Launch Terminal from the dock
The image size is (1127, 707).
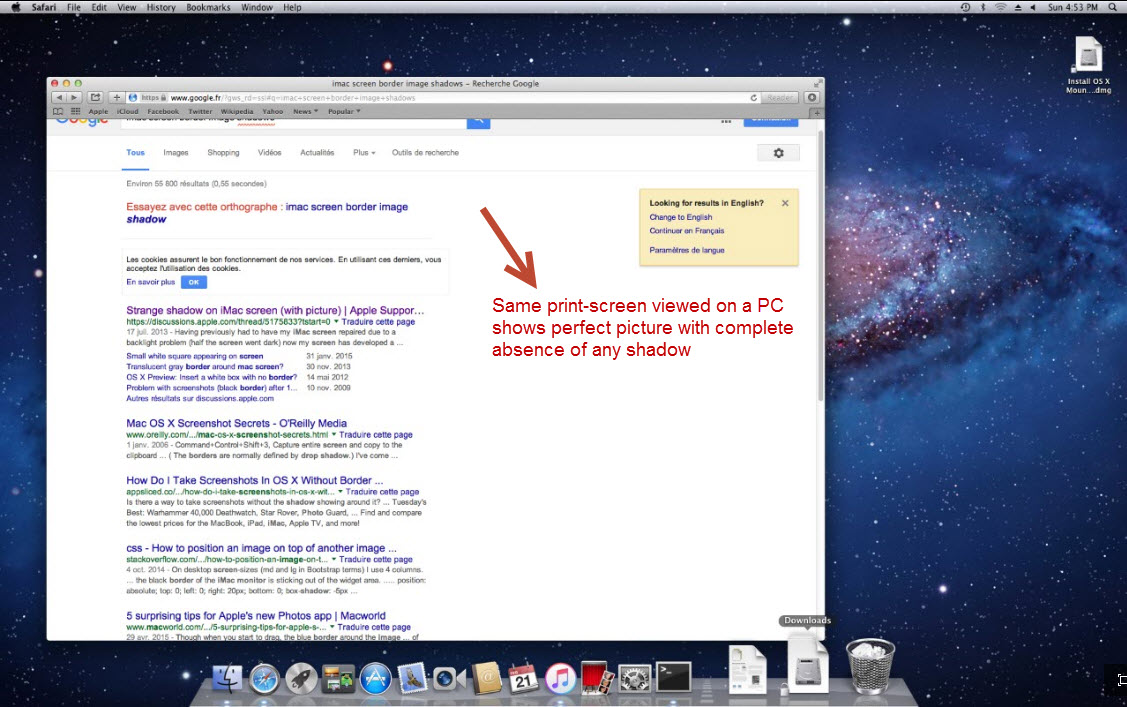pos(673,678)
